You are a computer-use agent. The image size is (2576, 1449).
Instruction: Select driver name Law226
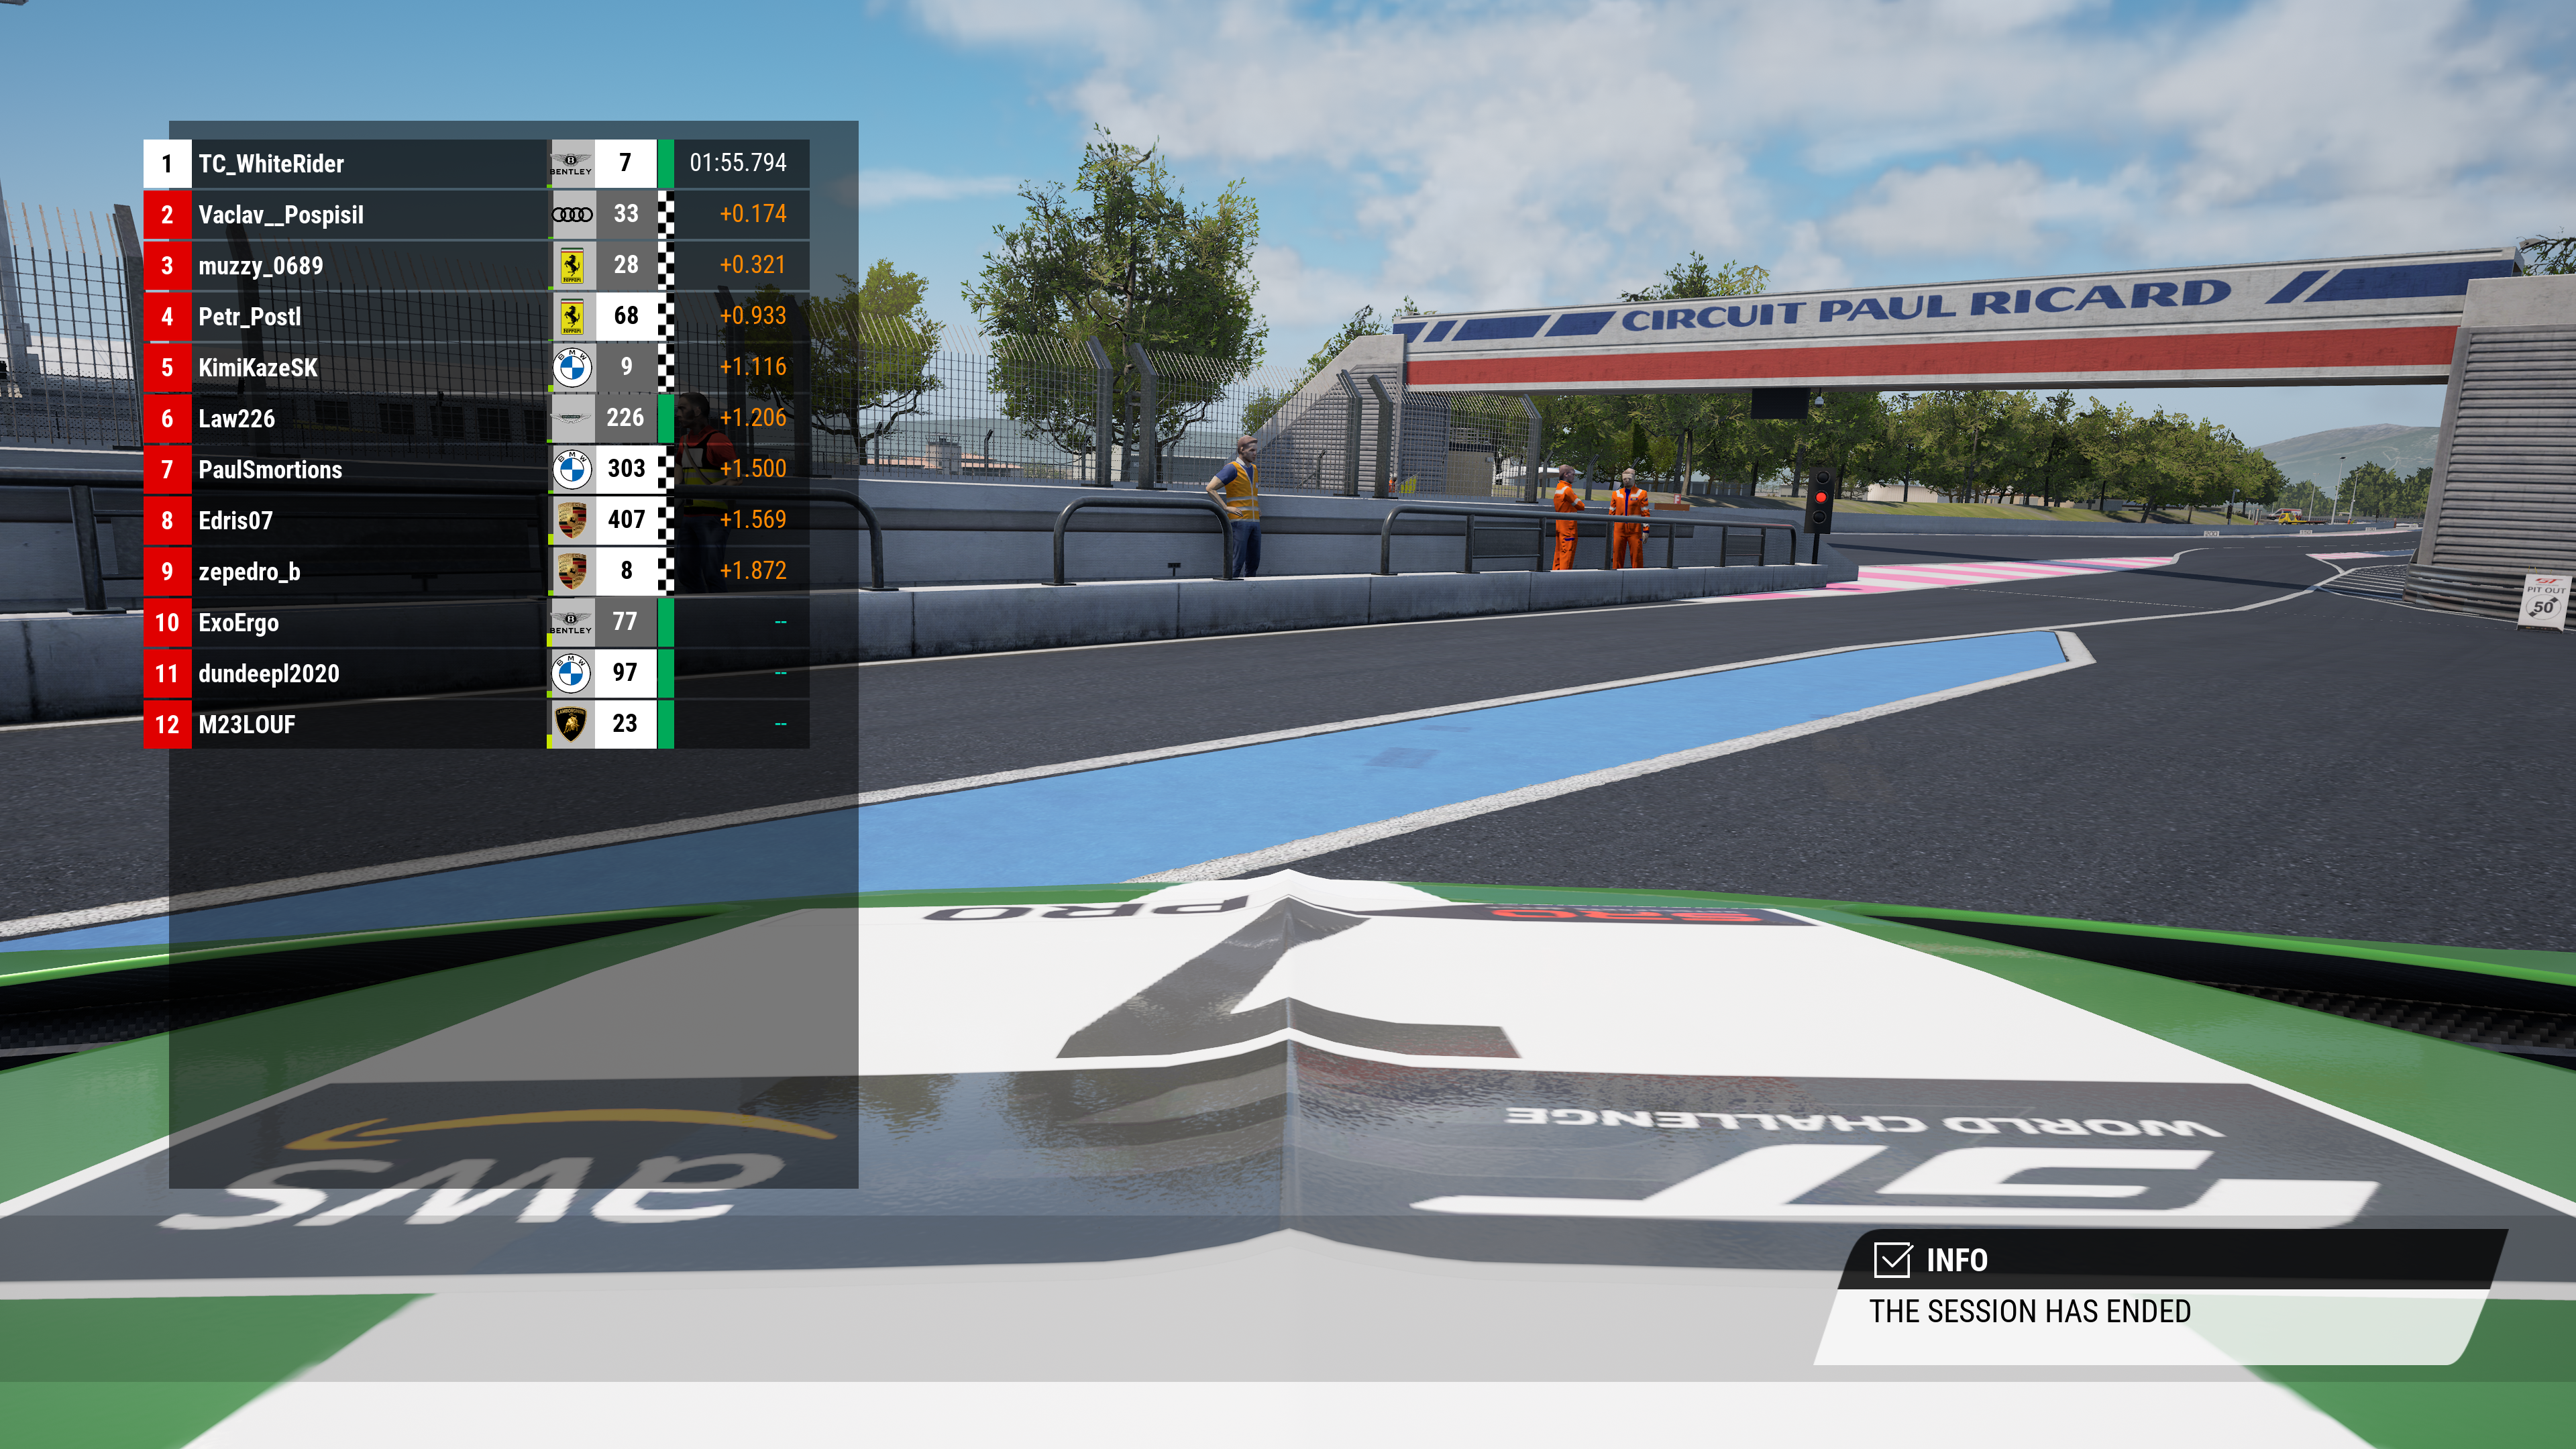(x=237, y=419)
